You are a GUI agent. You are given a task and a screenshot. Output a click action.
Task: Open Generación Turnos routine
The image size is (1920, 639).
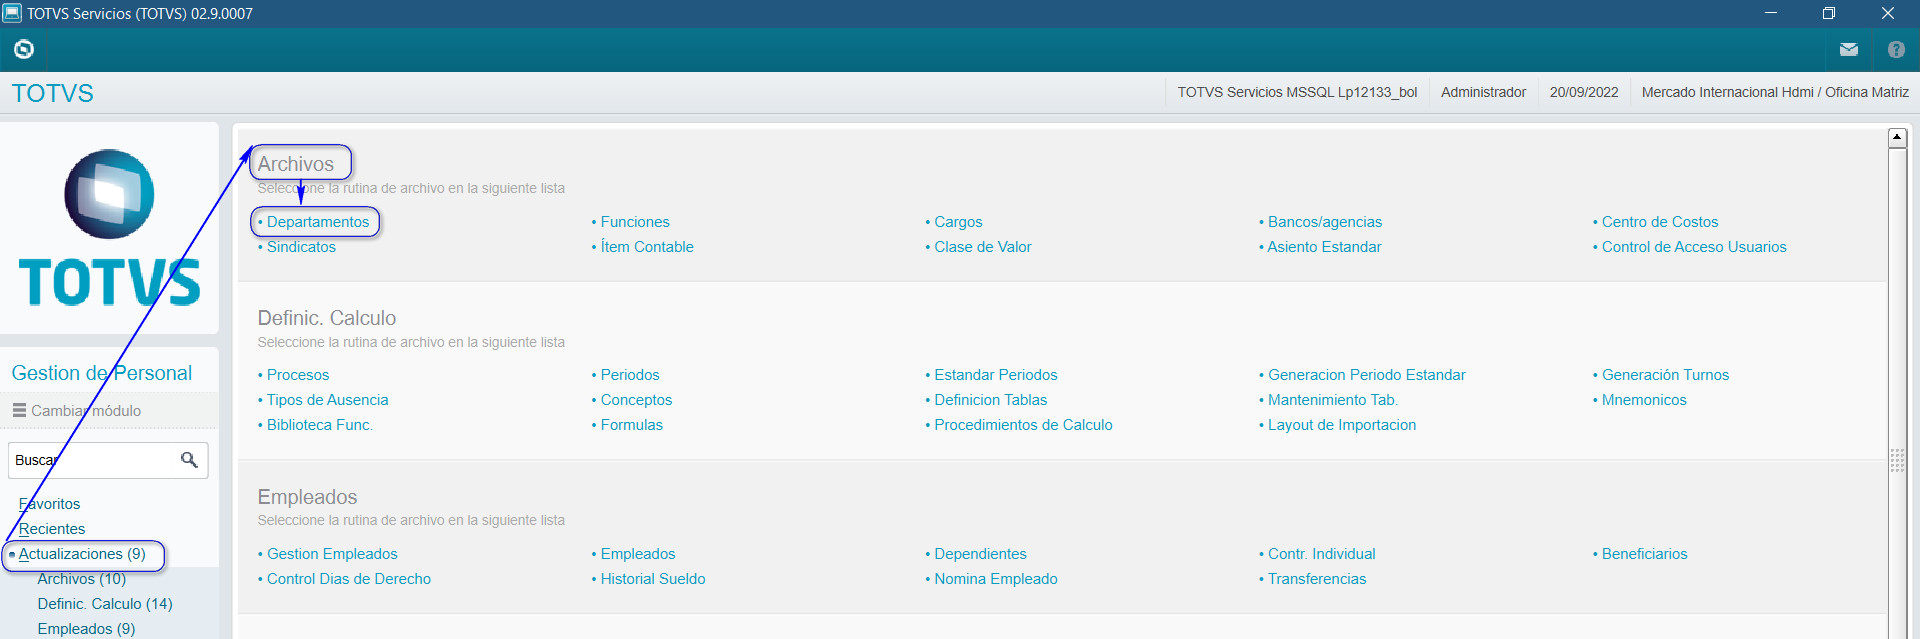(x=1665, y=375)
